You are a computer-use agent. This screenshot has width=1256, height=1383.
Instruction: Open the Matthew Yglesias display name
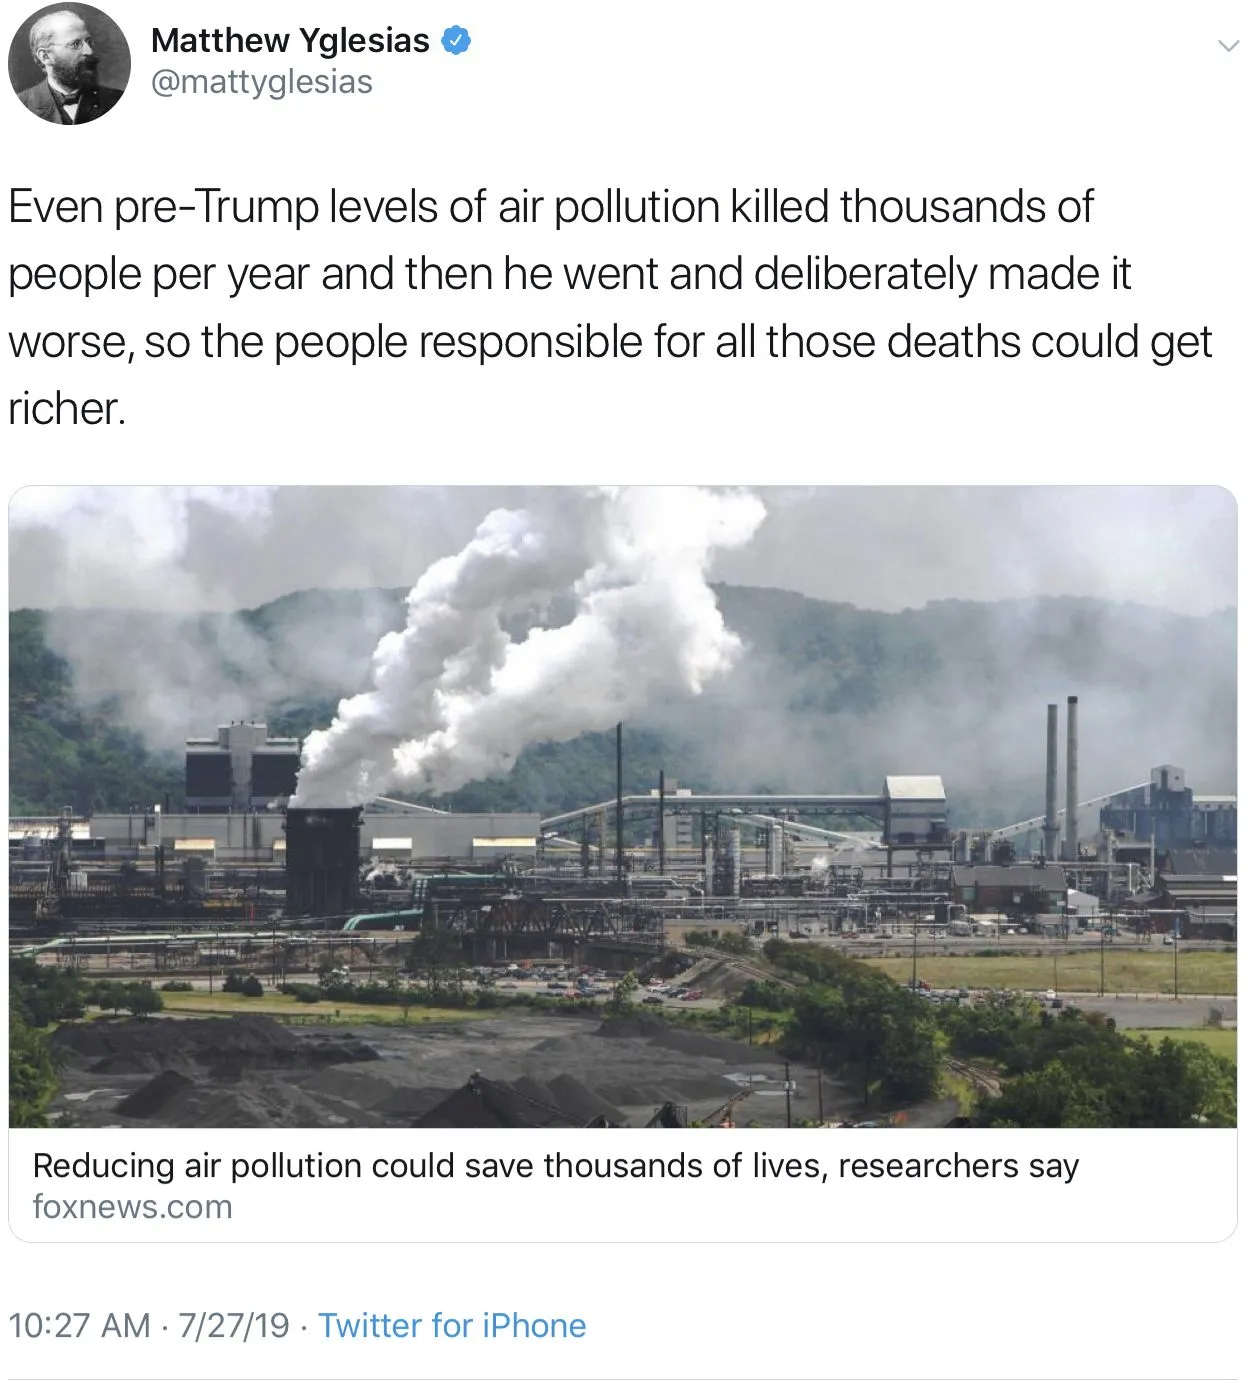[x=290, y=41]
